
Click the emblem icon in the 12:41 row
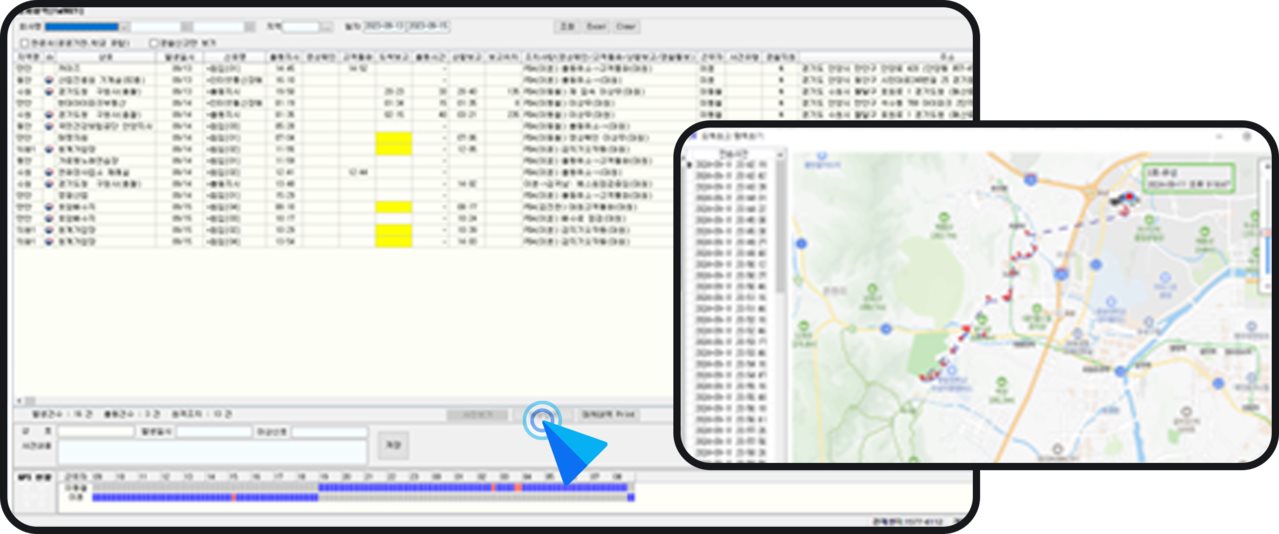(x=48, y=172)
